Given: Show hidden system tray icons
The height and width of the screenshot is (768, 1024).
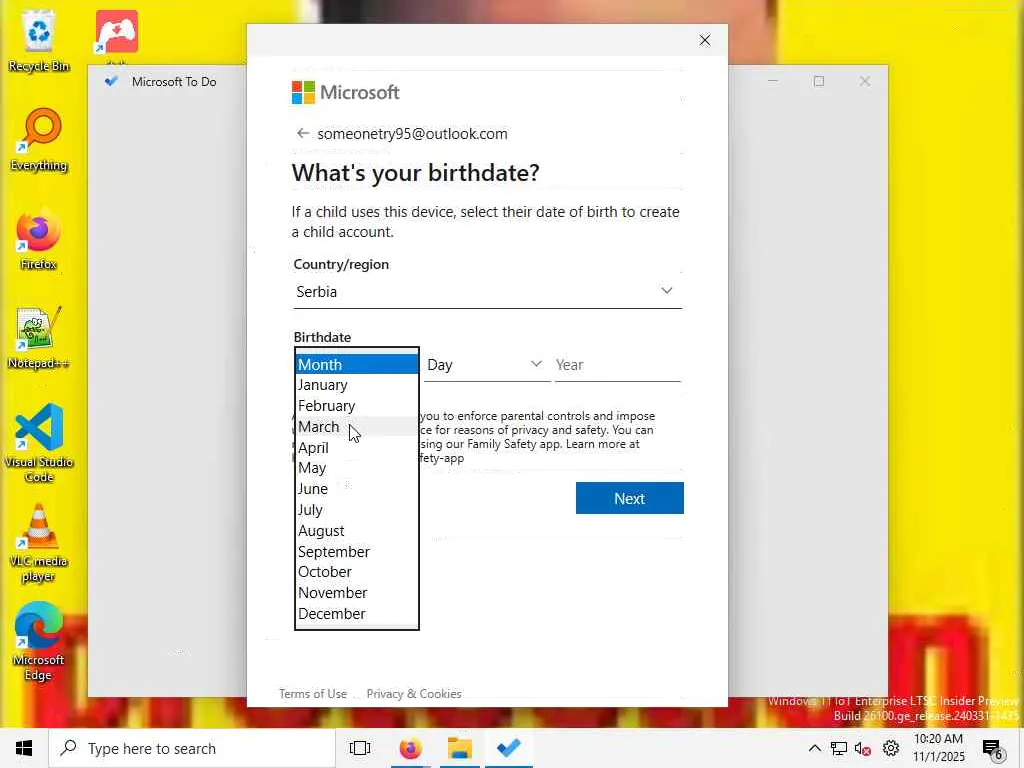Looking at the screenshot, I should click(814, 748).
